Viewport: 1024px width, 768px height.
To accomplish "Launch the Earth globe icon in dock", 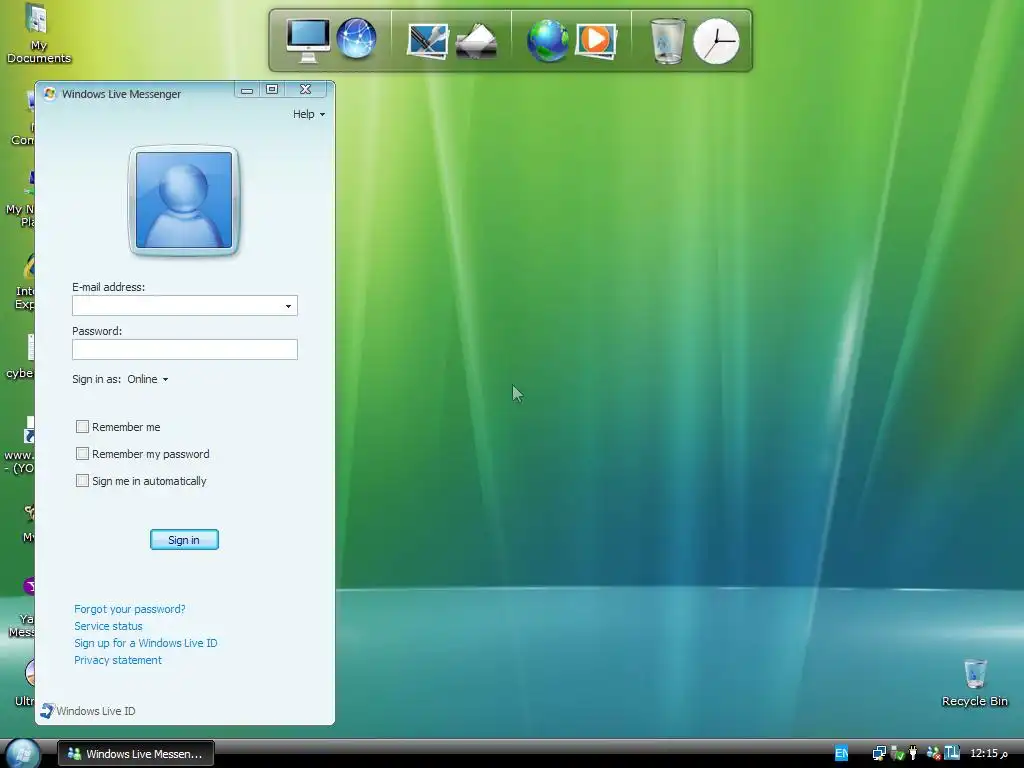I will pos(547,40).
